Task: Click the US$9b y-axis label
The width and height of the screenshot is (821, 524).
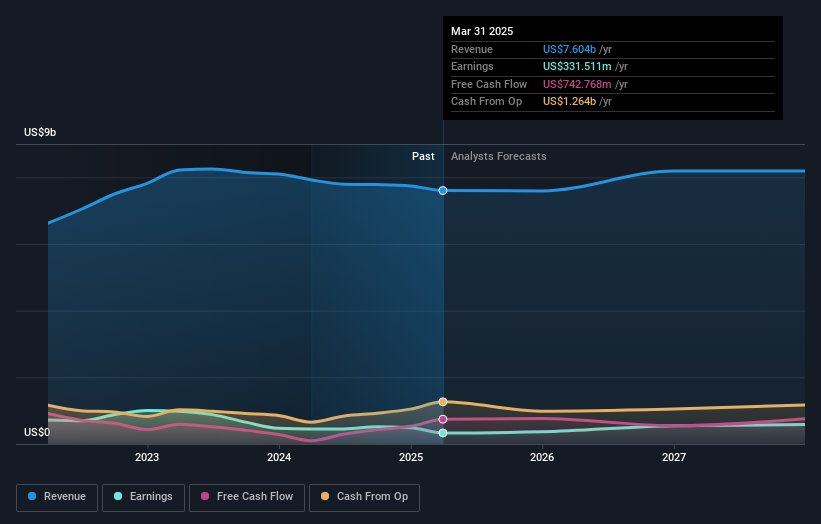Action: (x=40, y=132)
